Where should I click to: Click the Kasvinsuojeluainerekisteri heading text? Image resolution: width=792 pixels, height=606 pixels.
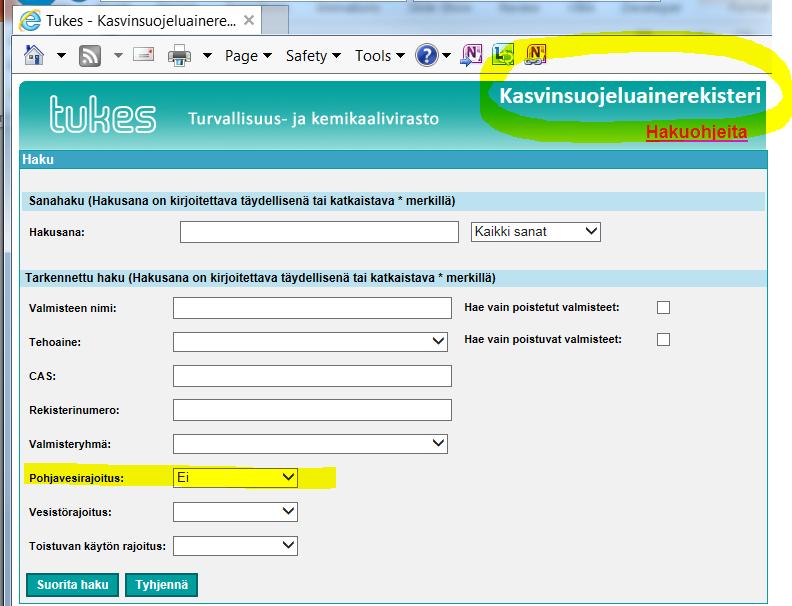630,96
